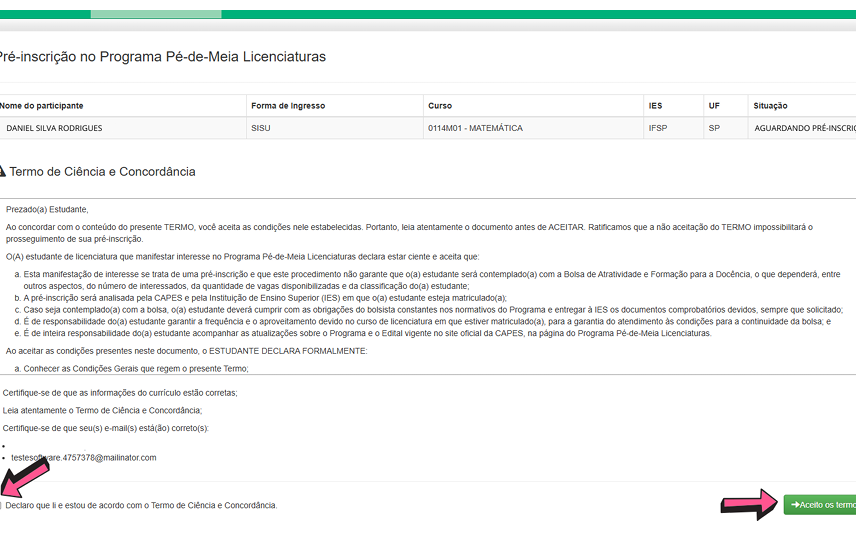Click the Curso column header
The width and height of the screenshot is (856, 544).
(440, 106)
